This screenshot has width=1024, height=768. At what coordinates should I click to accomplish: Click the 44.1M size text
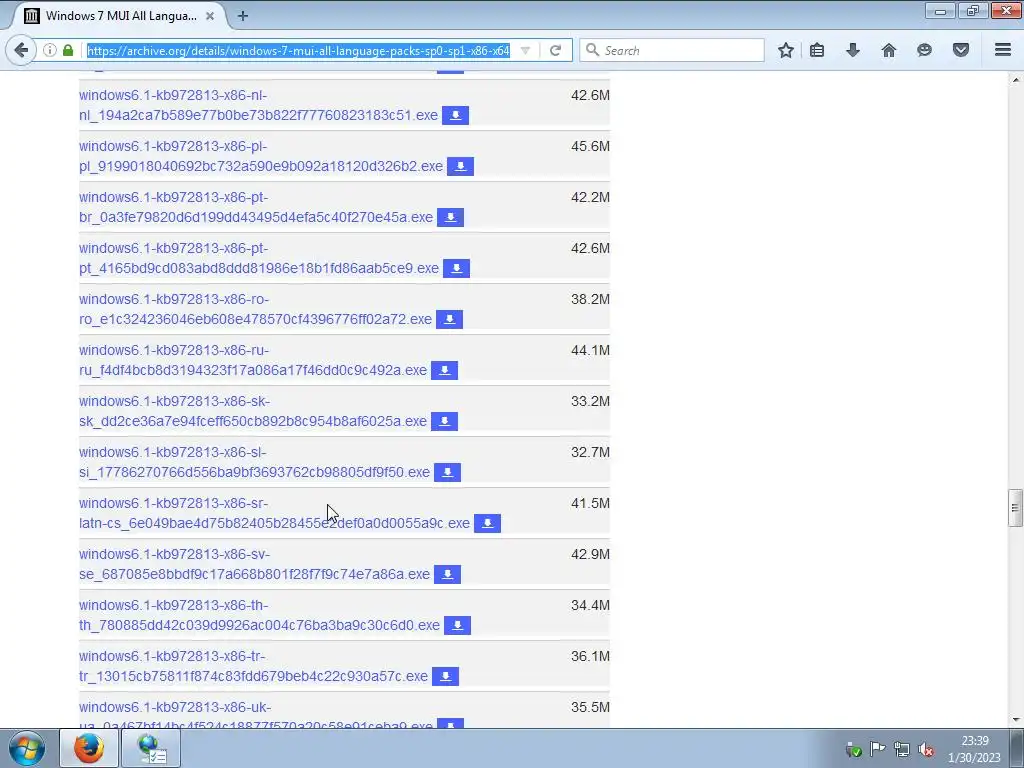pyautogui.click(x=590, y=351)
